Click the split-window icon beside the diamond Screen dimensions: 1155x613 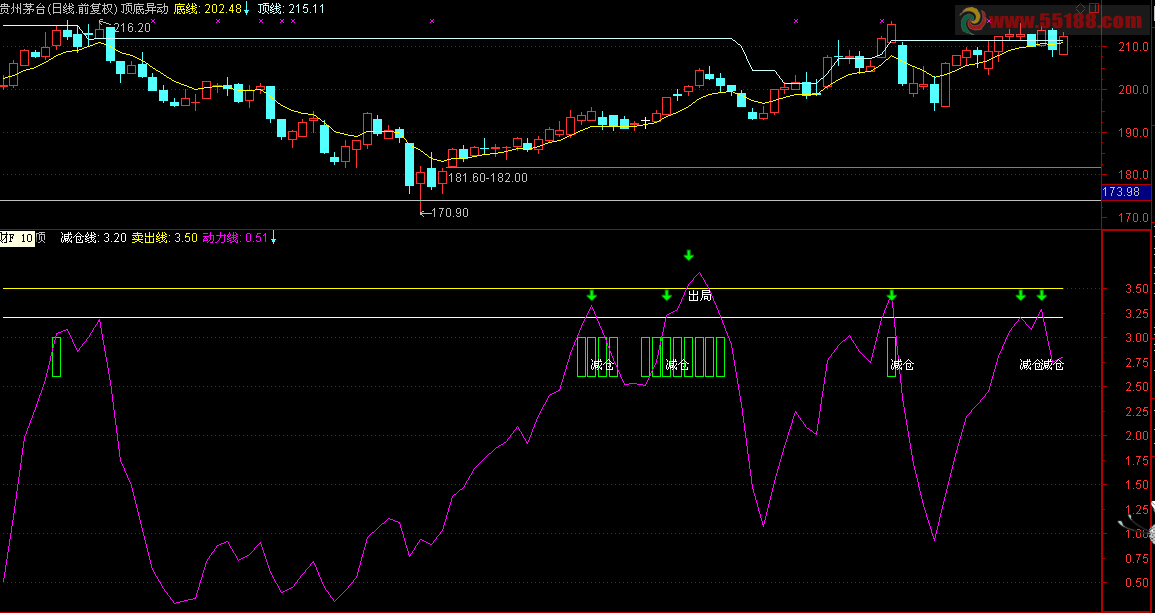tap(1094, 8)
